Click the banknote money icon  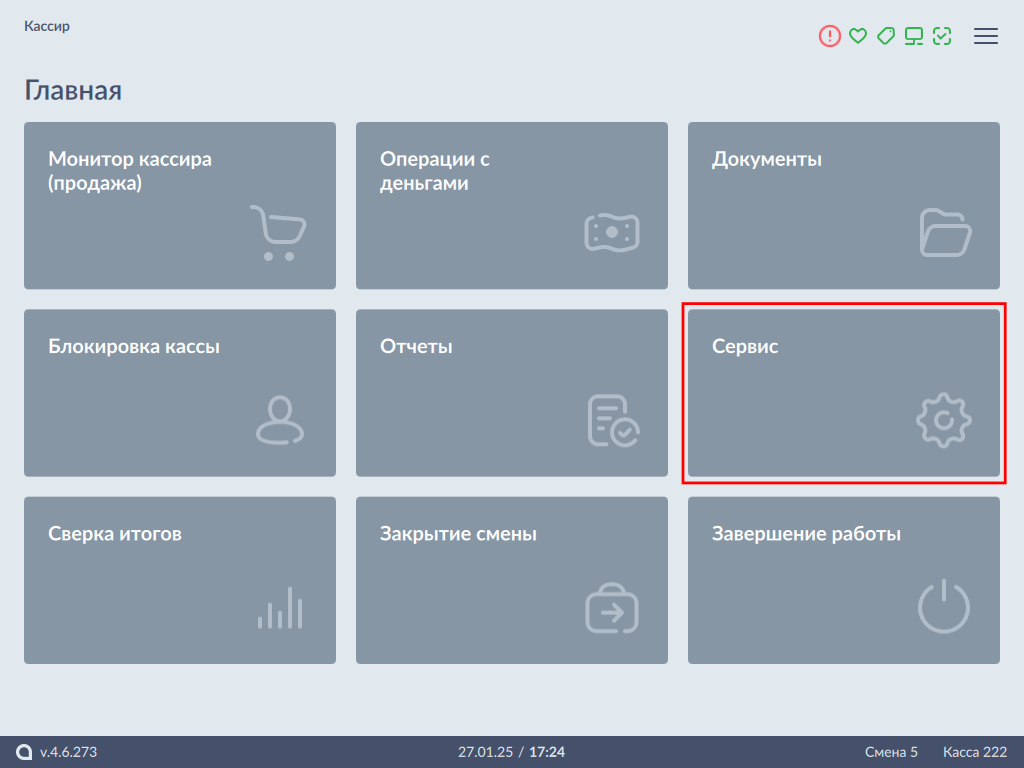pos(612,232)
